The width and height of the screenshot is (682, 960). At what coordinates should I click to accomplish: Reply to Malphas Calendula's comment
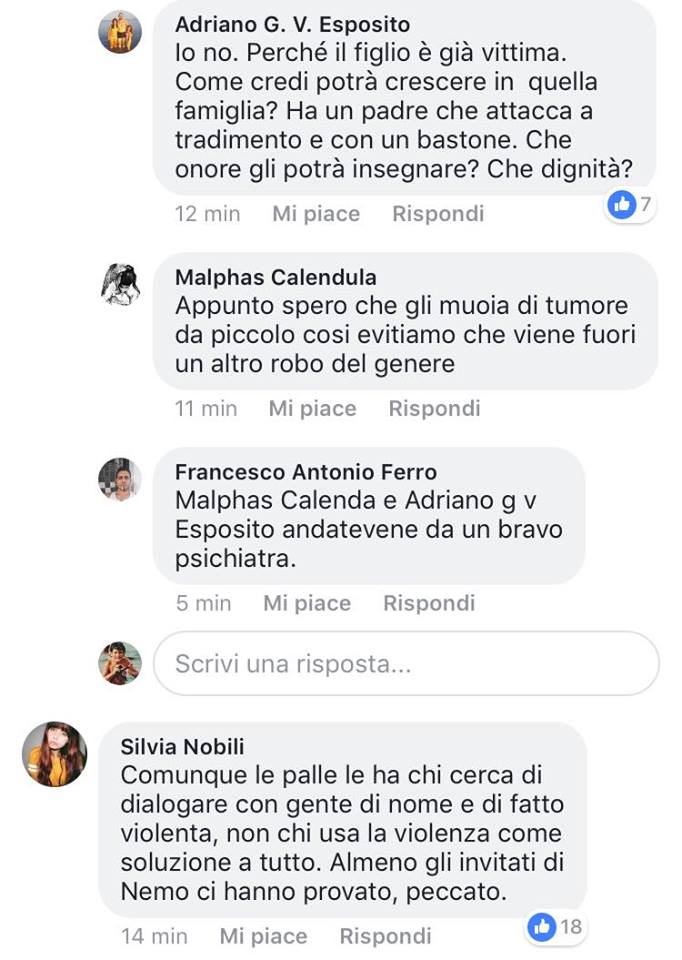pyautogui.click(x=435, y=408)
